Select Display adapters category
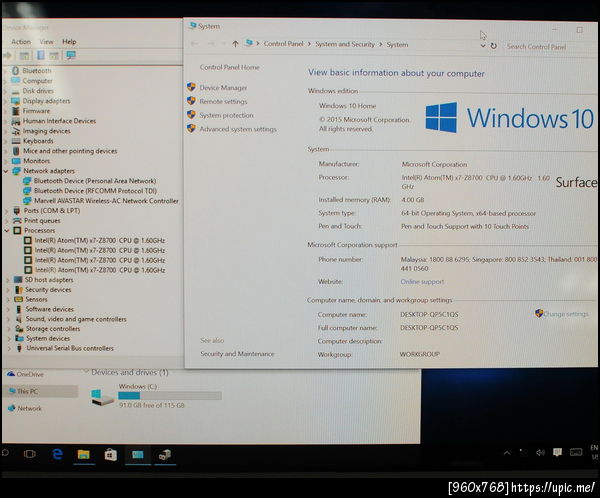This screenshot has height=498, width=600. 46,101
